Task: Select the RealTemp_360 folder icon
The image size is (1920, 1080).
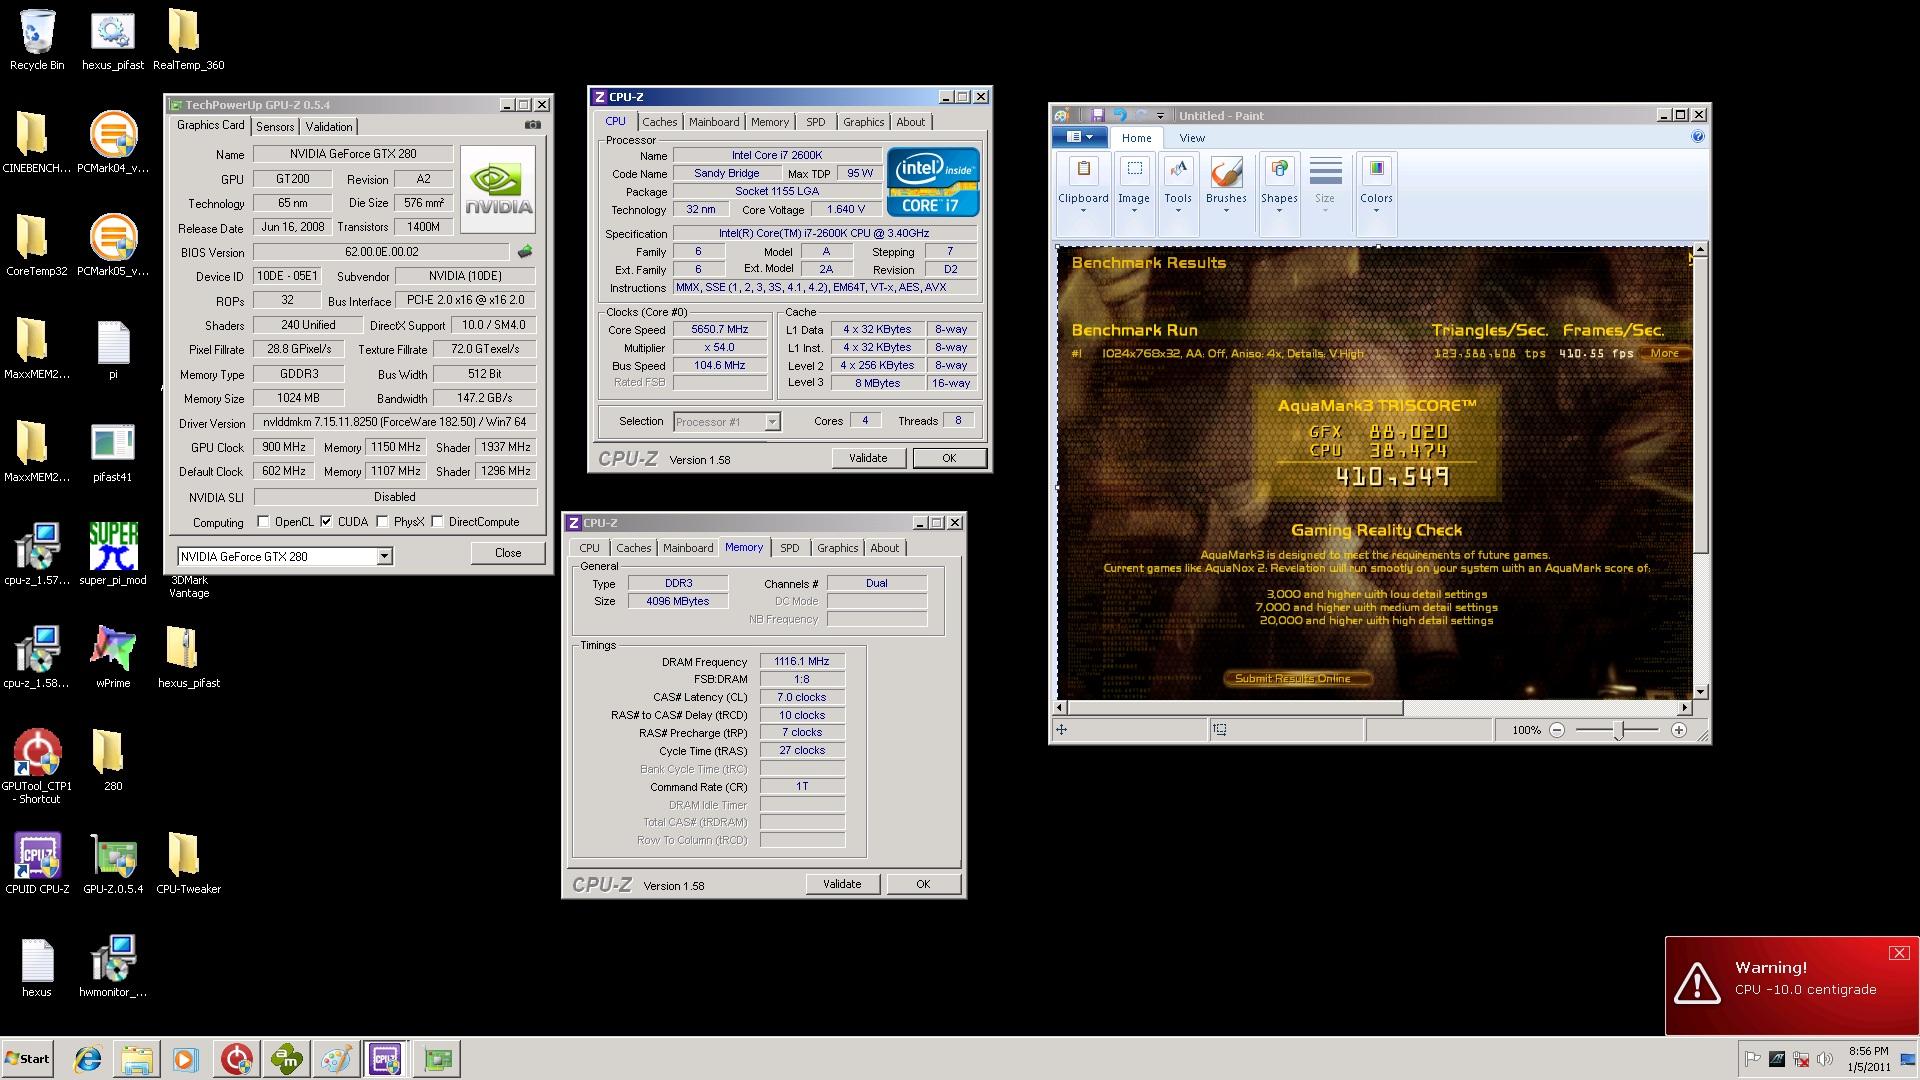Action: point(188,40)
